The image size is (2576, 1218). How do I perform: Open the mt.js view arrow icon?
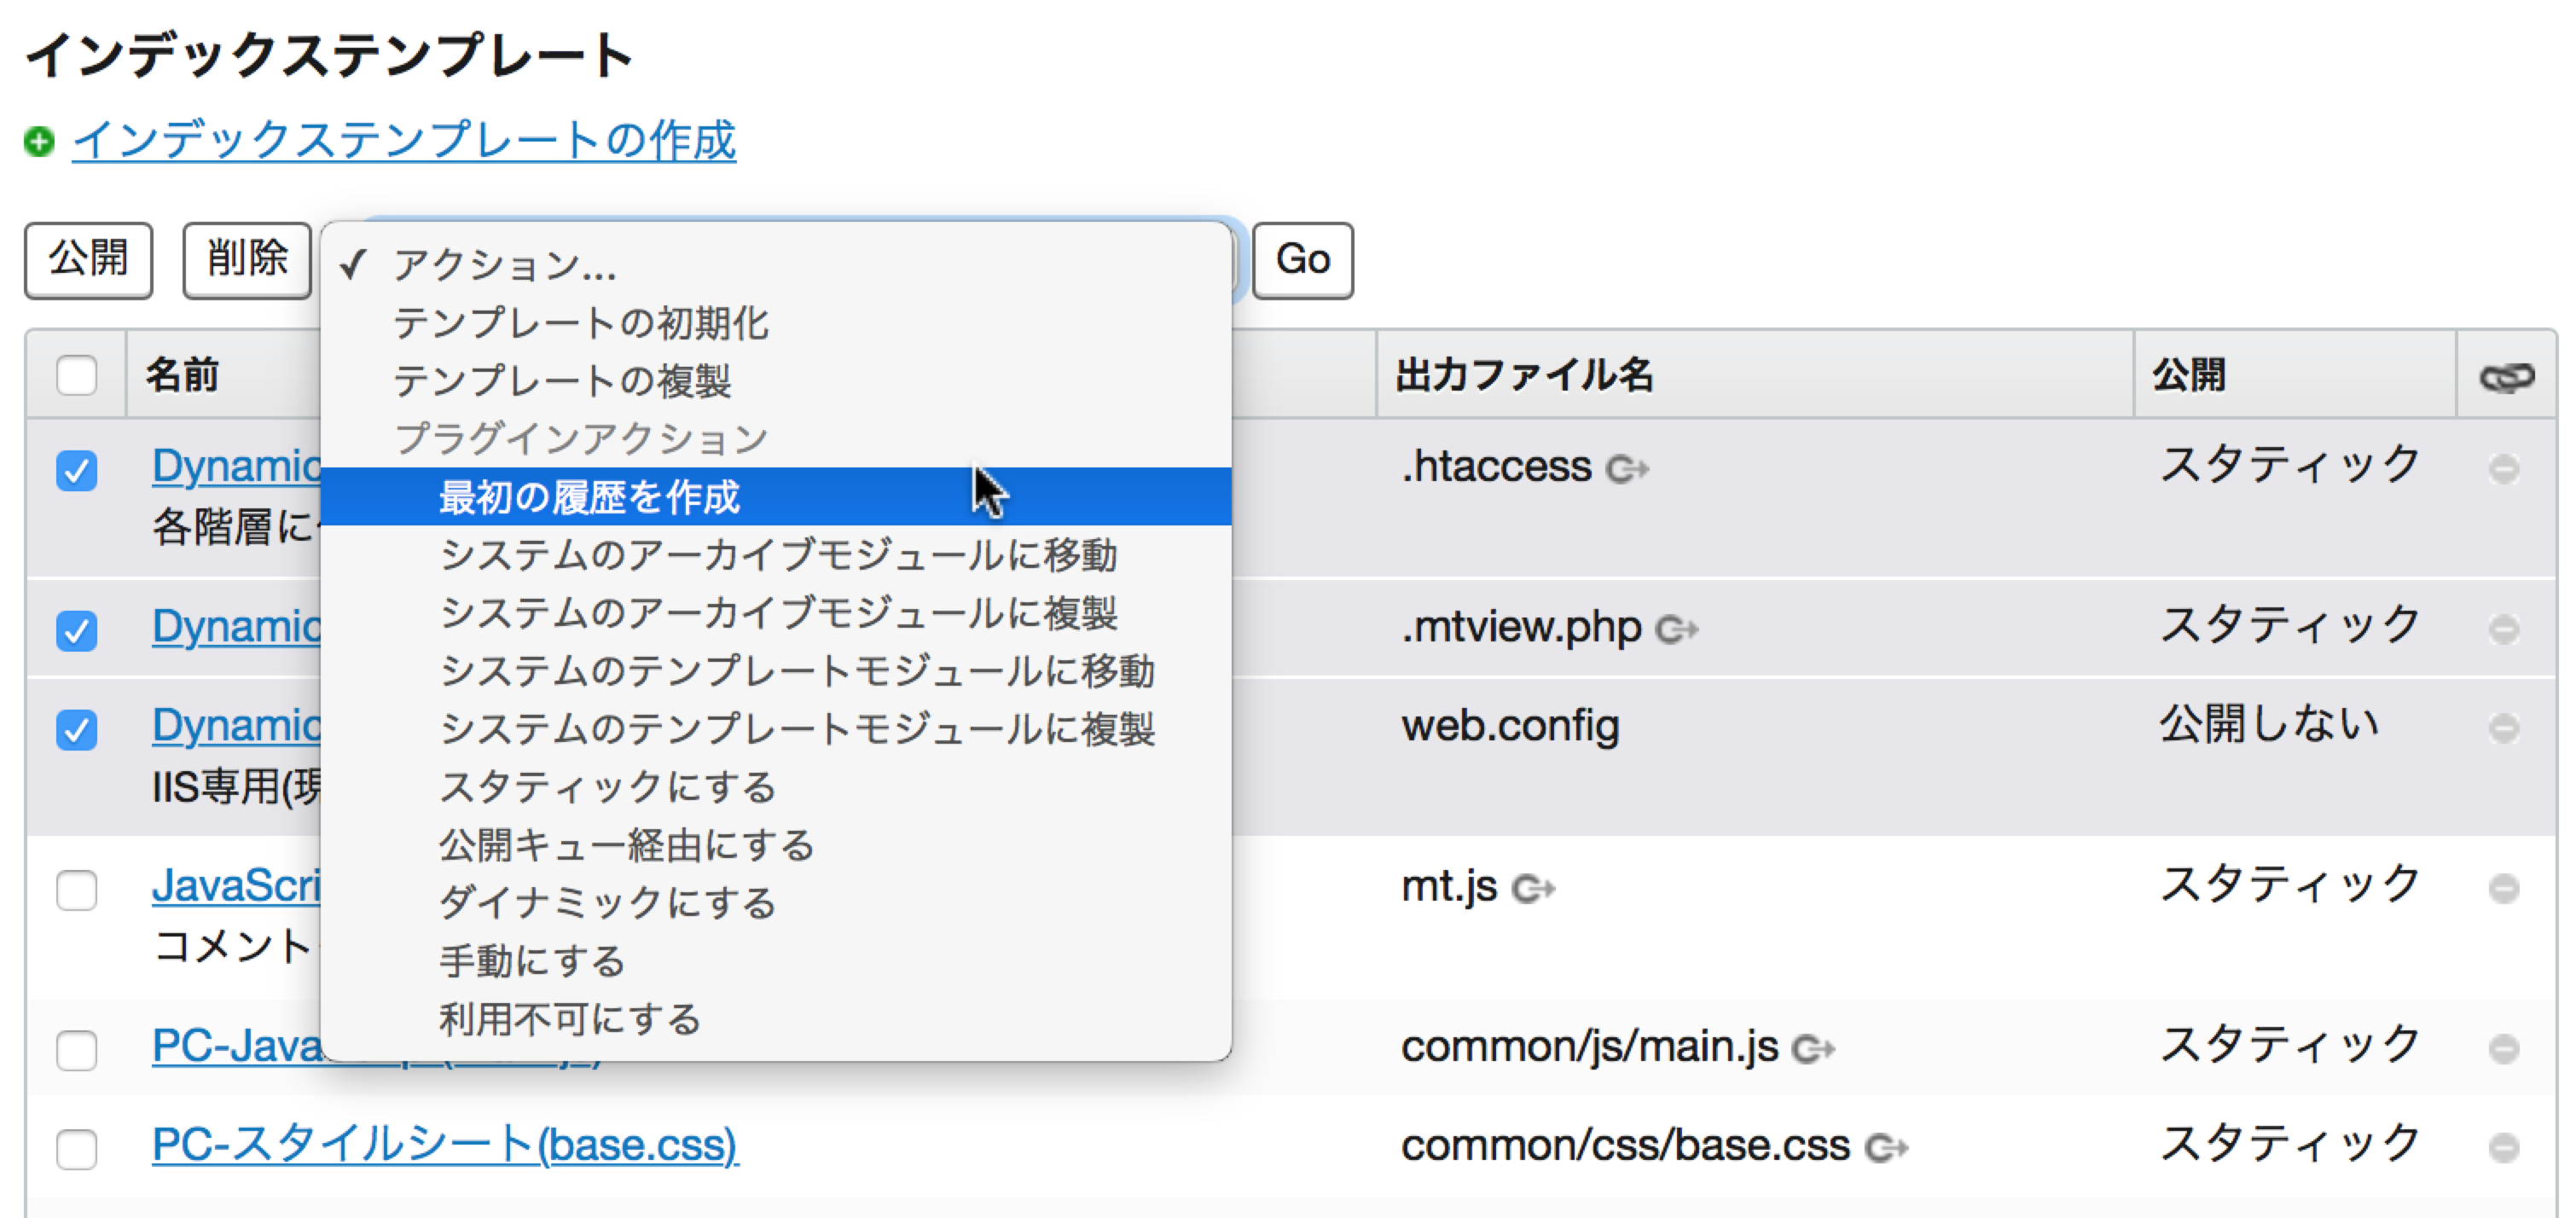coord(1533,889)
